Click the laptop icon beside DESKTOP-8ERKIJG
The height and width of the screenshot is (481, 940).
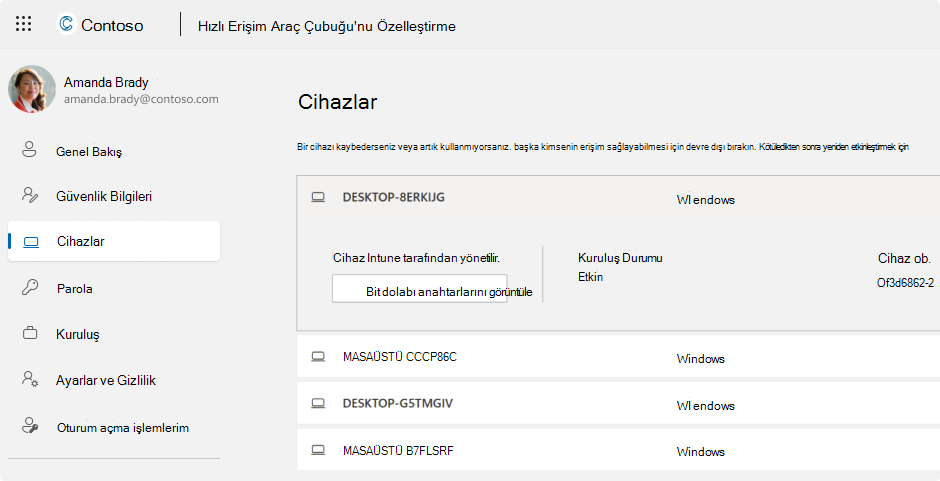[318, 197]
